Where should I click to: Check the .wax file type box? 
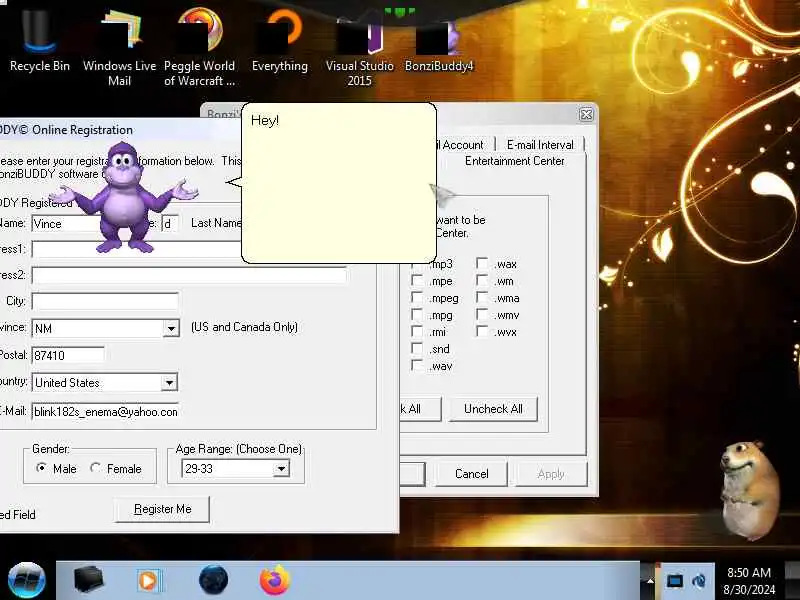[482, 263]
